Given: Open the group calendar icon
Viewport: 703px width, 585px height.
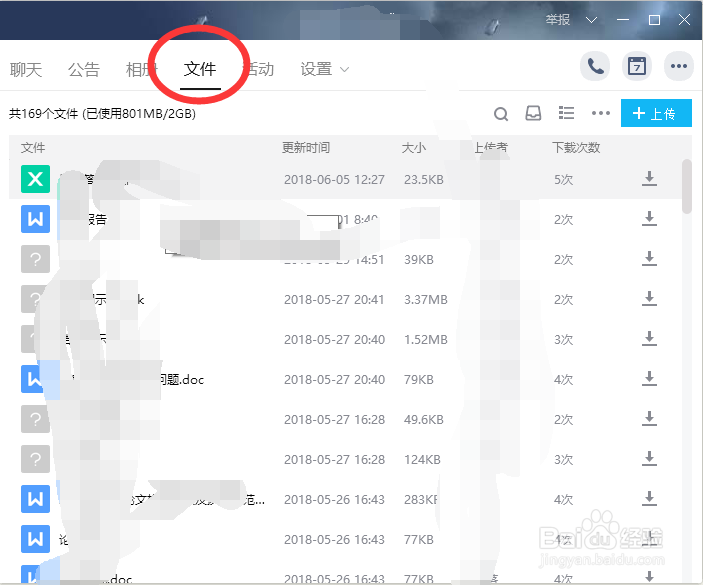Looking at the screenshot, I should (637, 67).
